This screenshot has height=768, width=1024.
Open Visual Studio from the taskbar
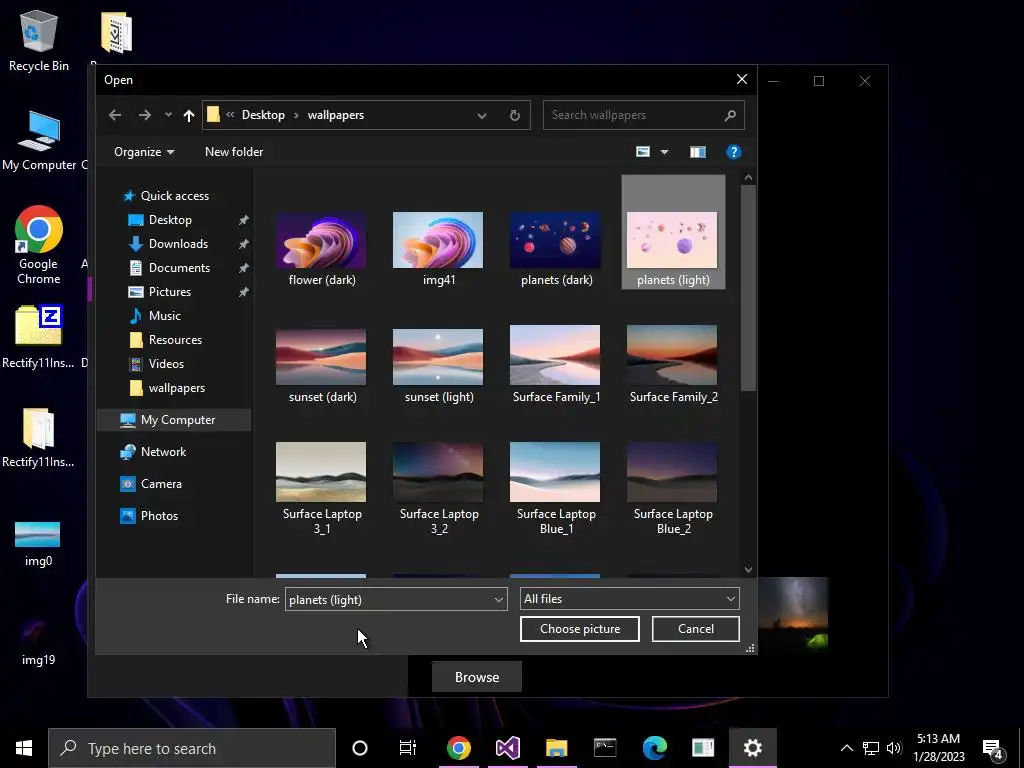[507, 748]
